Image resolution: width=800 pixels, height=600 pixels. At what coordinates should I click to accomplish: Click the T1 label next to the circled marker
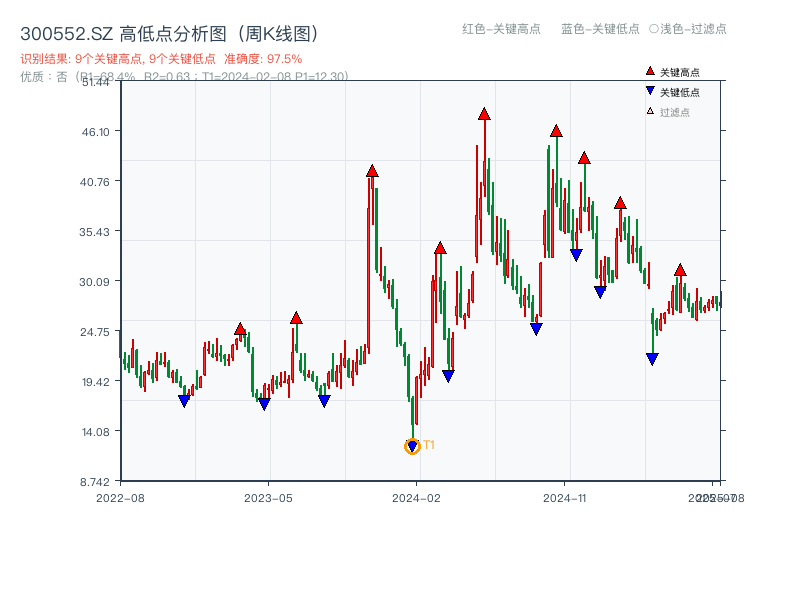(428, 443)
